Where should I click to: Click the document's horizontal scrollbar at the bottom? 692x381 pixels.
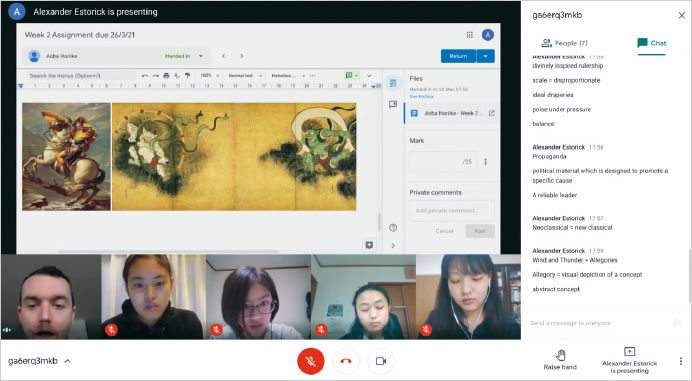(x=168, y=252)
